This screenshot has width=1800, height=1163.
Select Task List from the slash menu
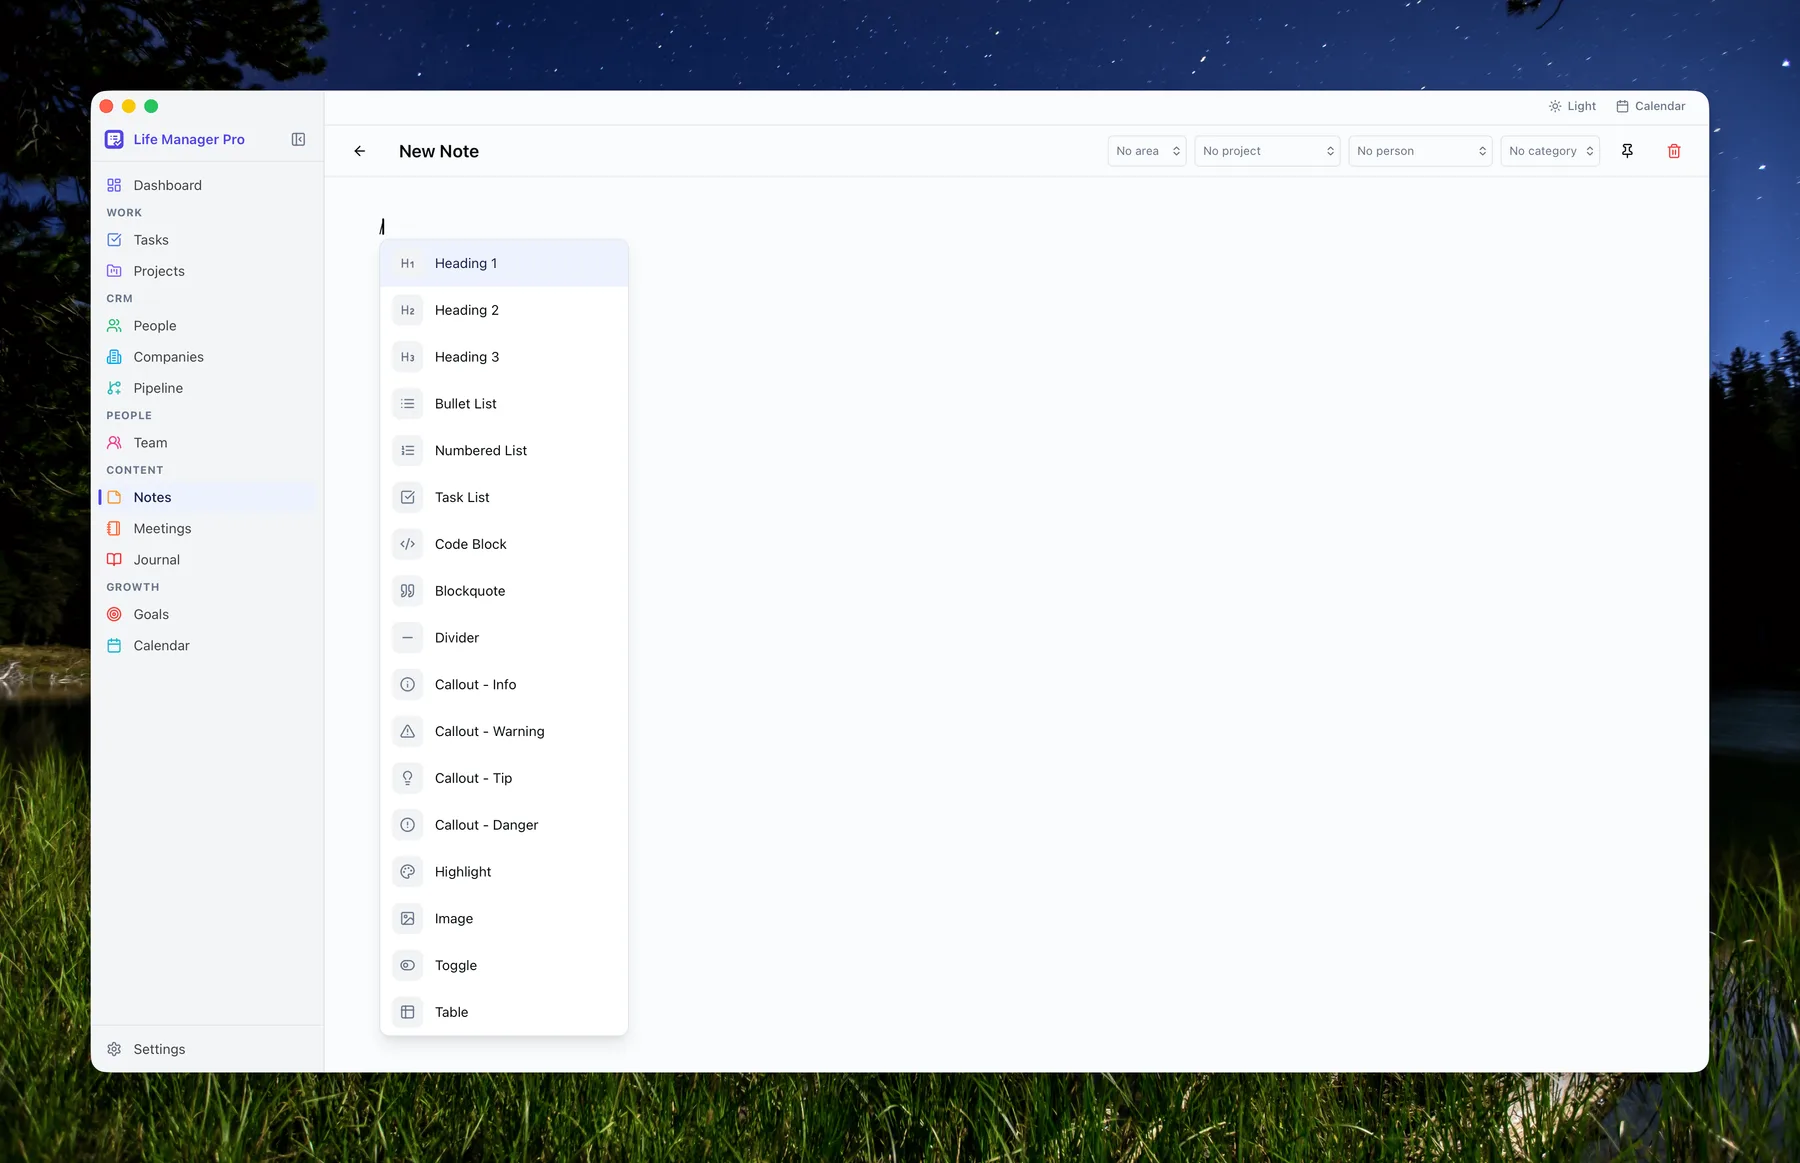click(x=504, y=498)
